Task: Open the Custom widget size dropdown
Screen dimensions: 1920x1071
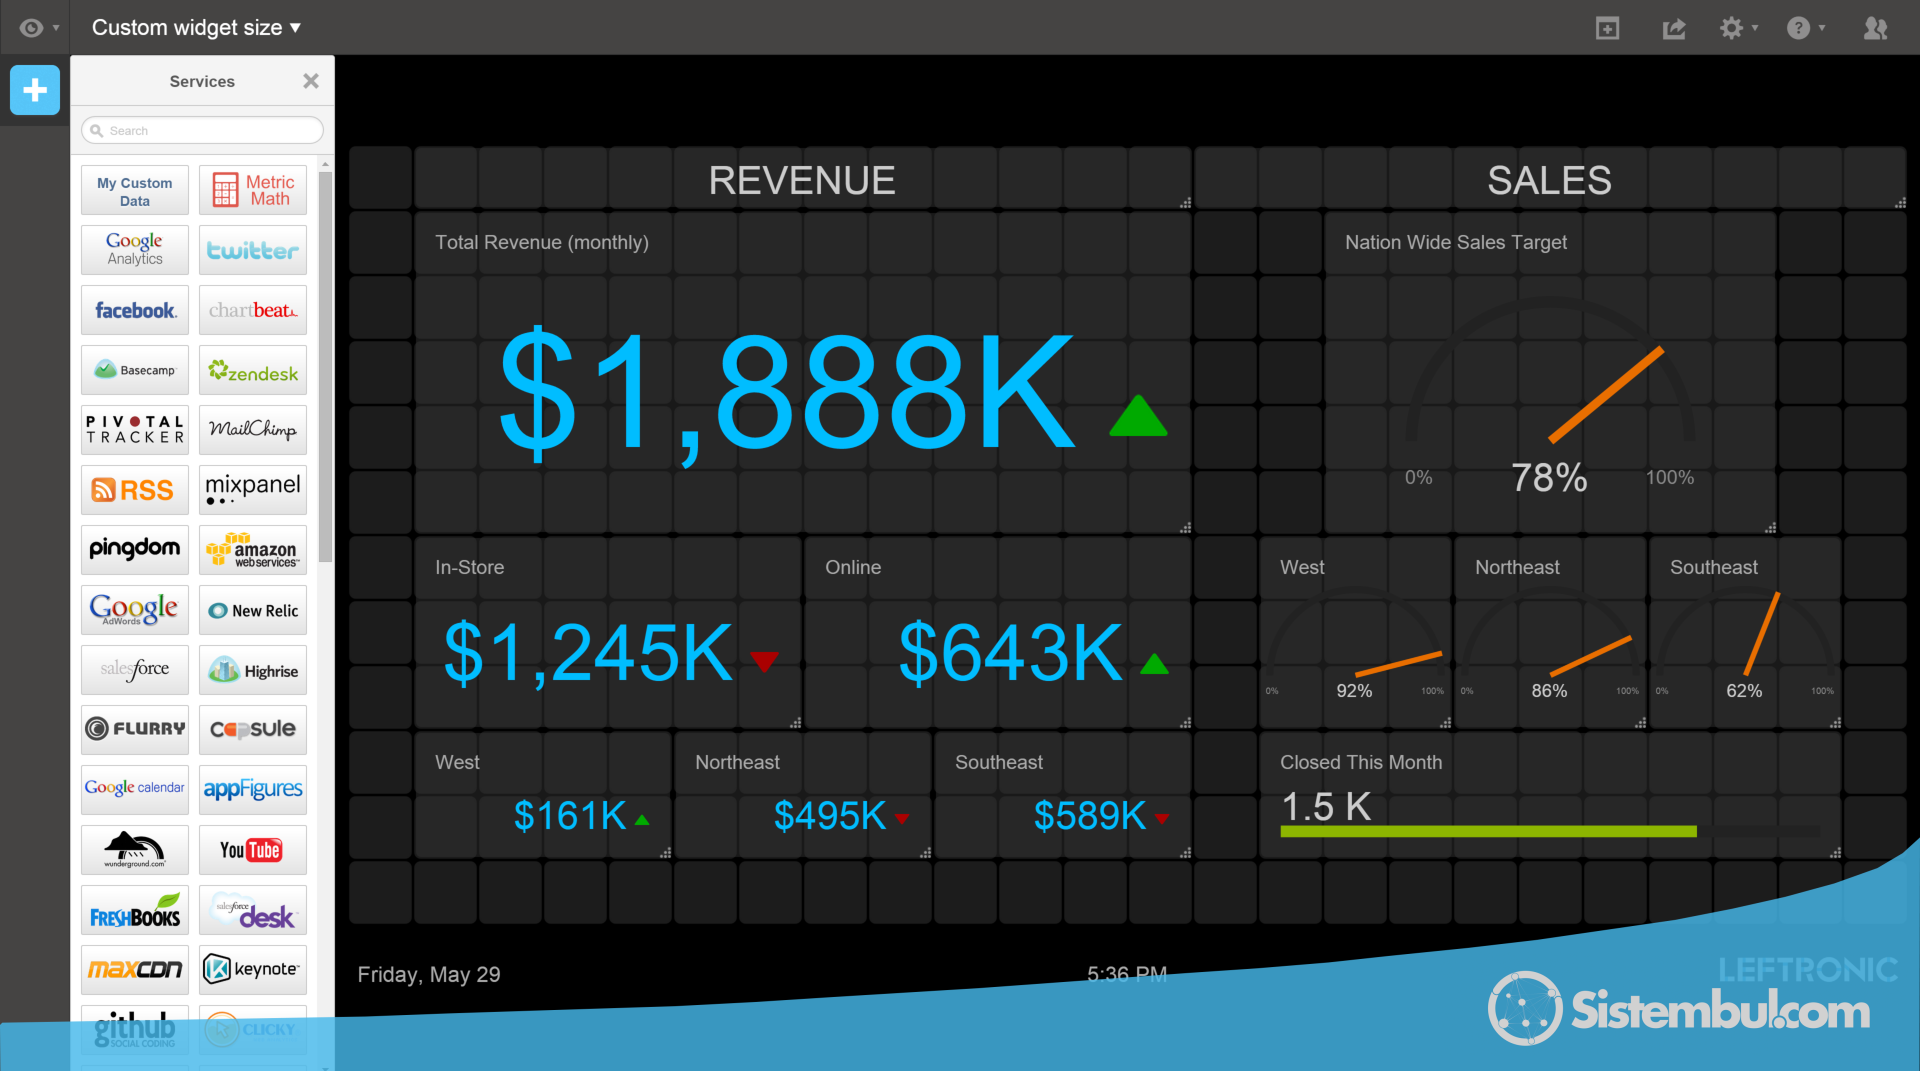Action: [196, 28]
